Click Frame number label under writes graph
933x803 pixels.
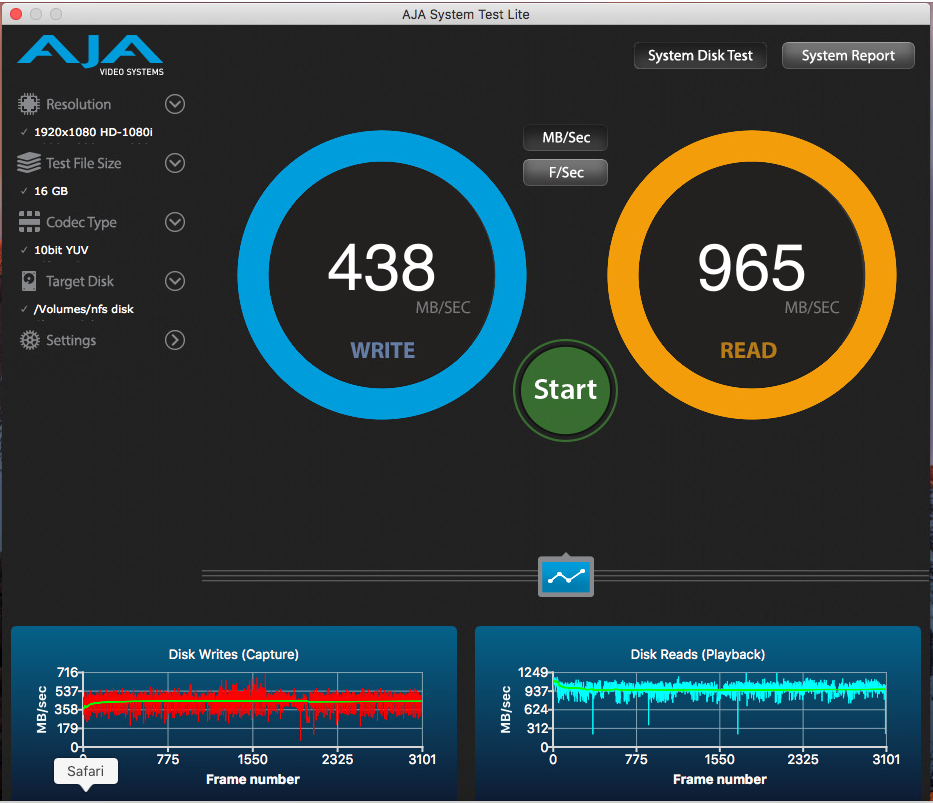[x=253, y=779]
